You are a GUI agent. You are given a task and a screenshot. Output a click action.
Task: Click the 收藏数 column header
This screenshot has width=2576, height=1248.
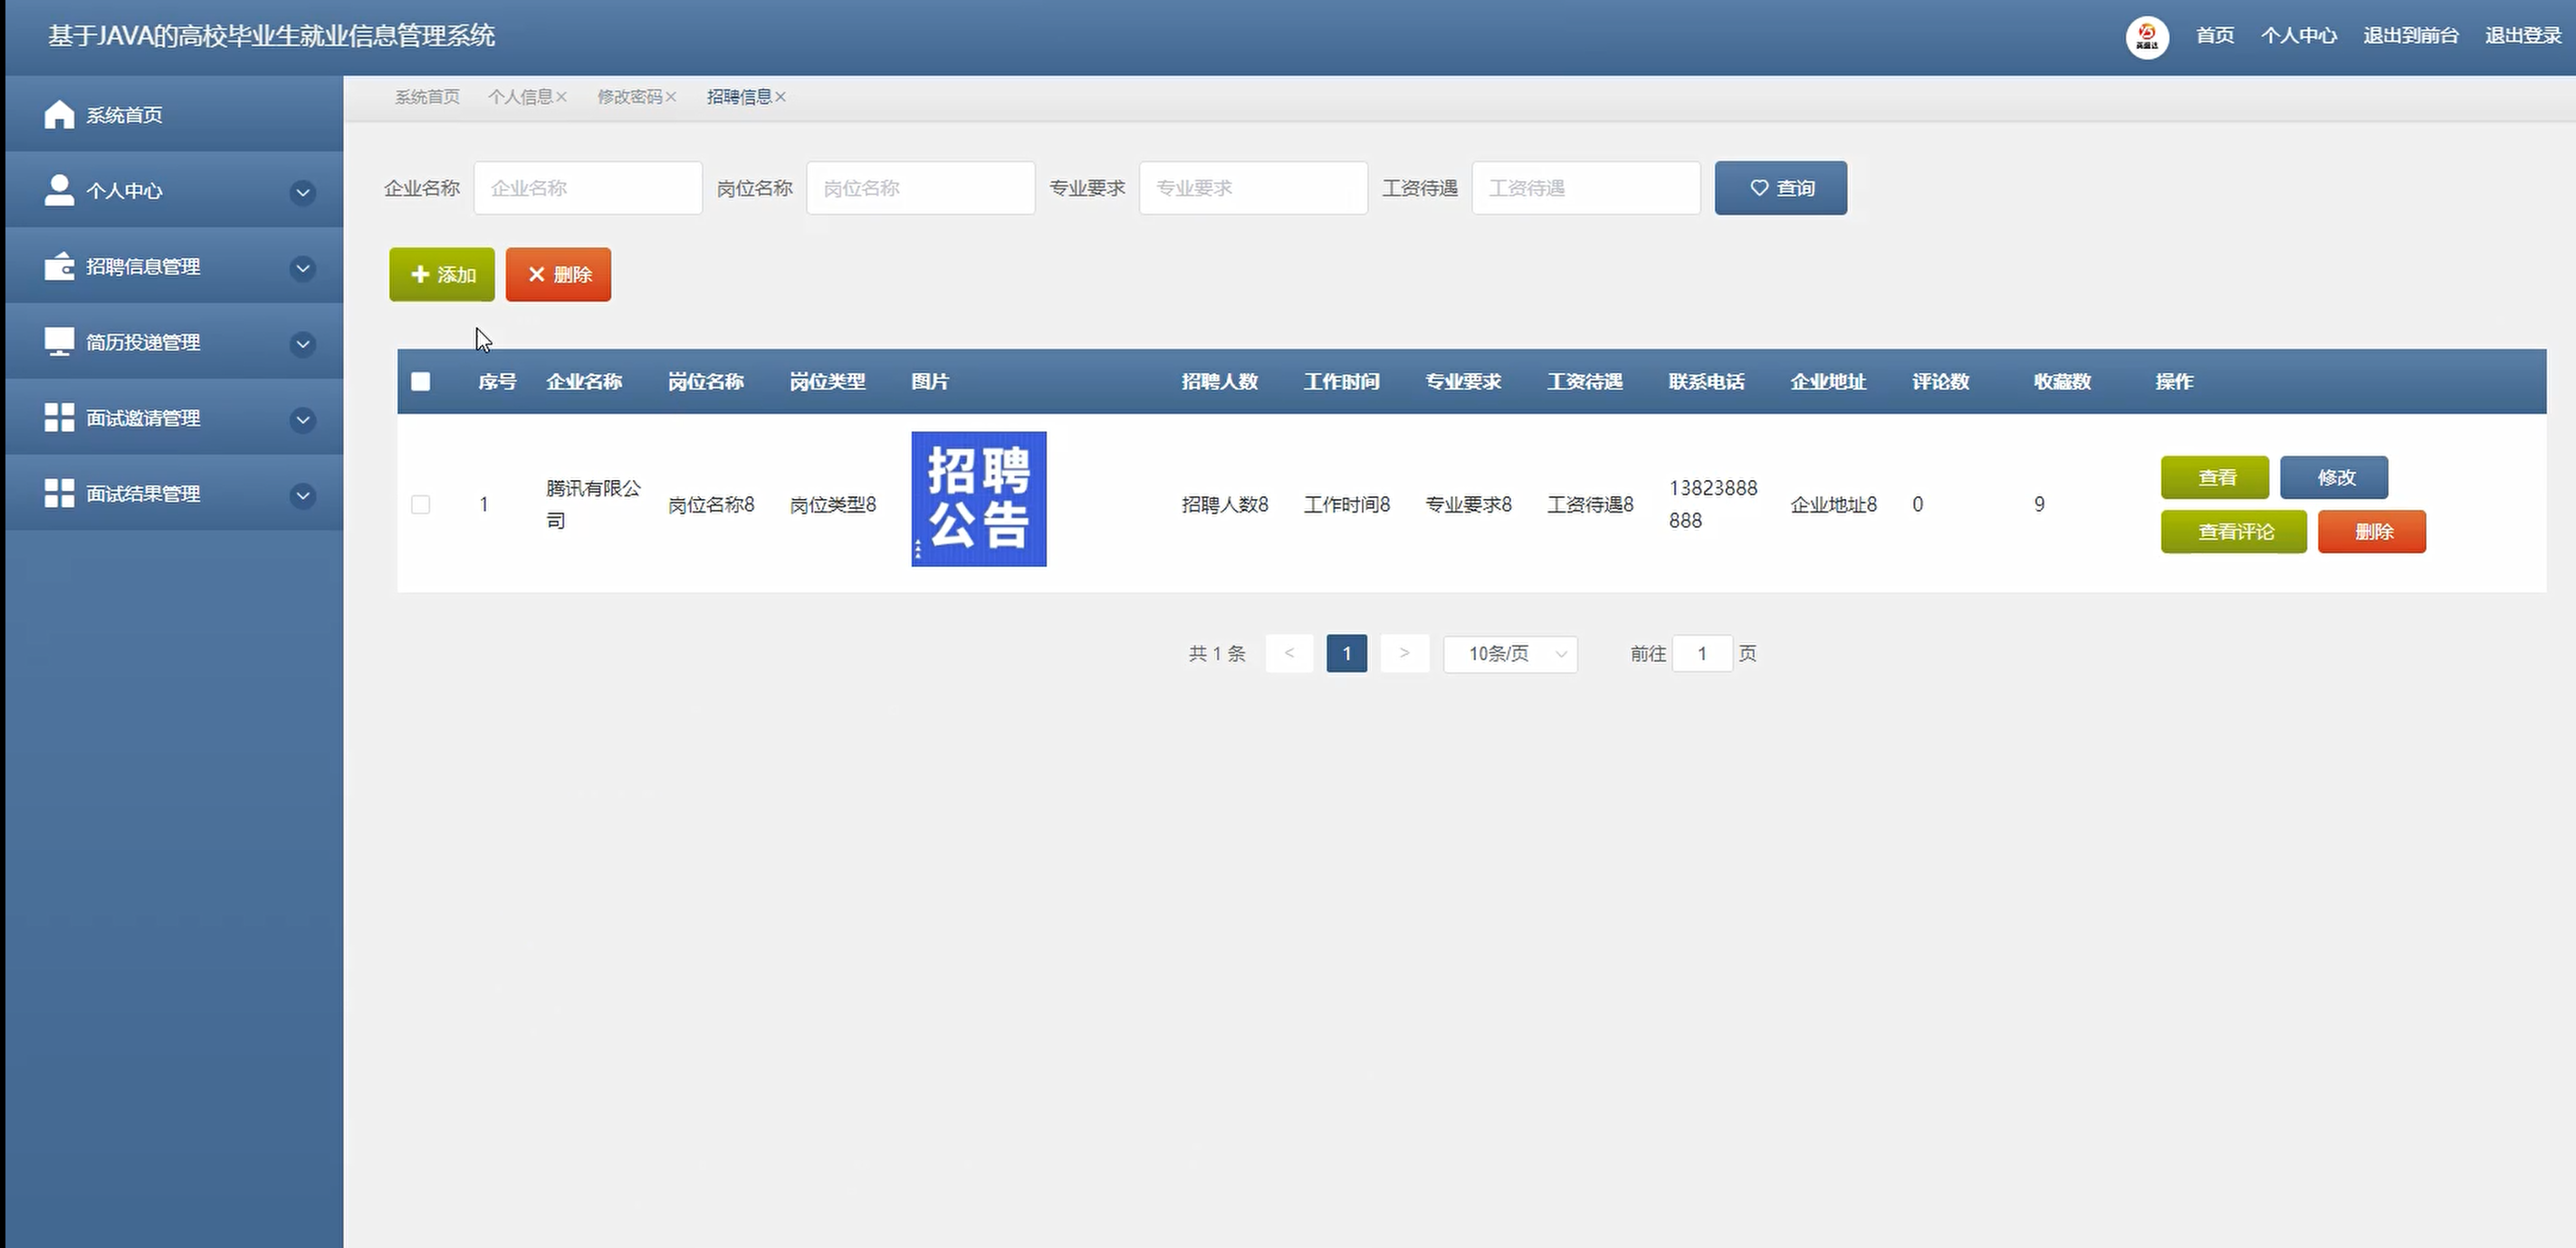(x=2062, y=382)
